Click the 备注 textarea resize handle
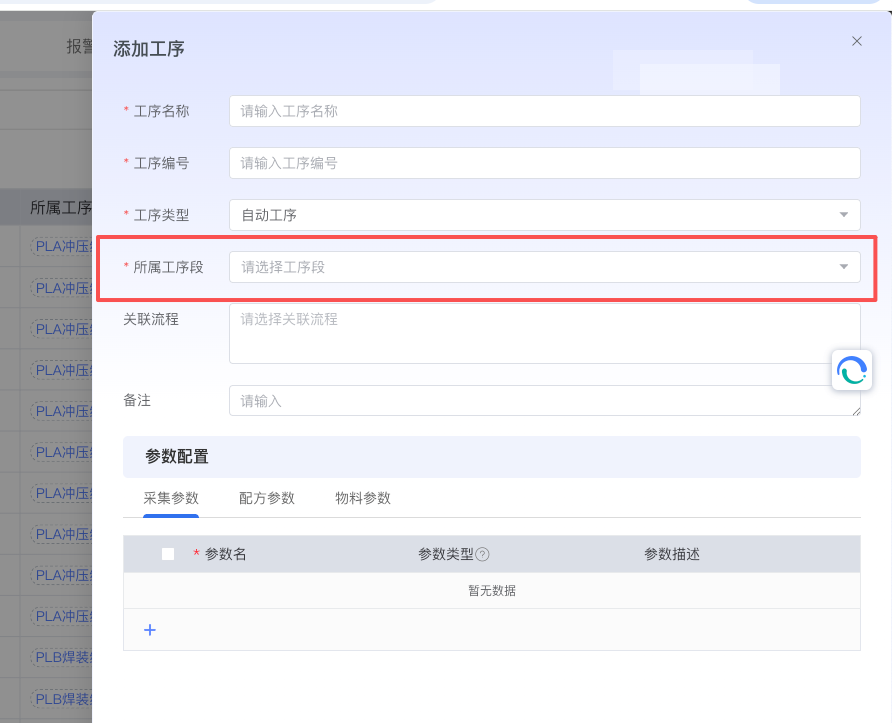 856,411
